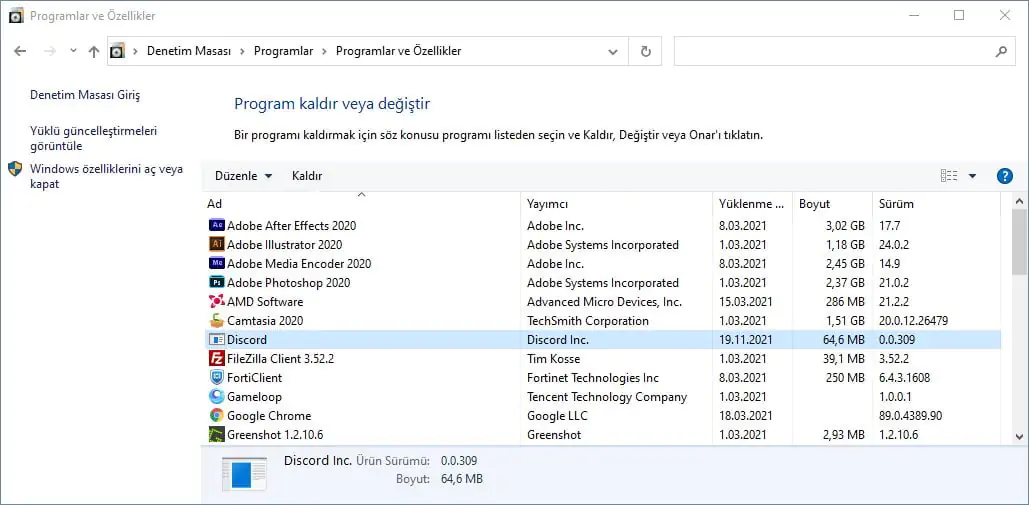Viewport: 1029px width, 505px height.
Task: Select the Adobe Photoshop 2020 row name
Action: click(288, 283)
